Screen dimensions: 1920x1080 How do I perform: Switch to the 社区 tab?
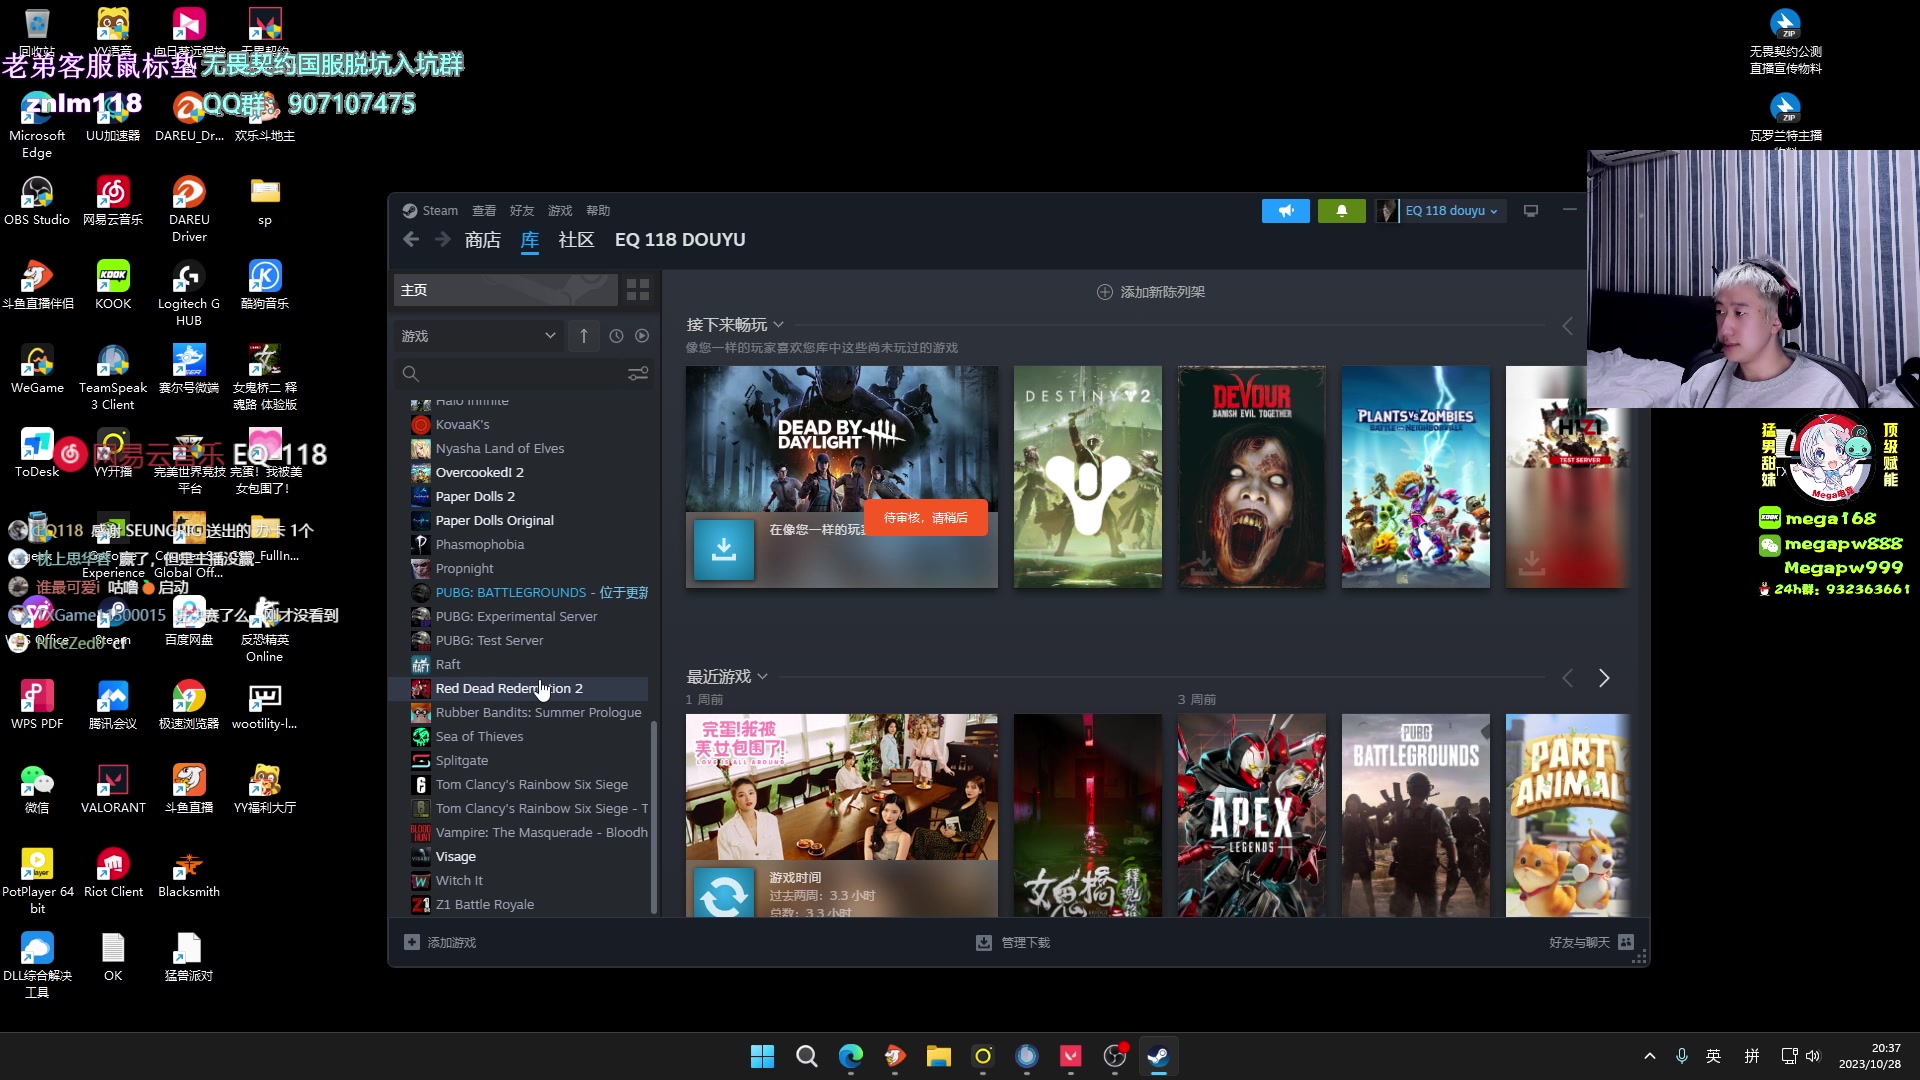pos(577,240)
